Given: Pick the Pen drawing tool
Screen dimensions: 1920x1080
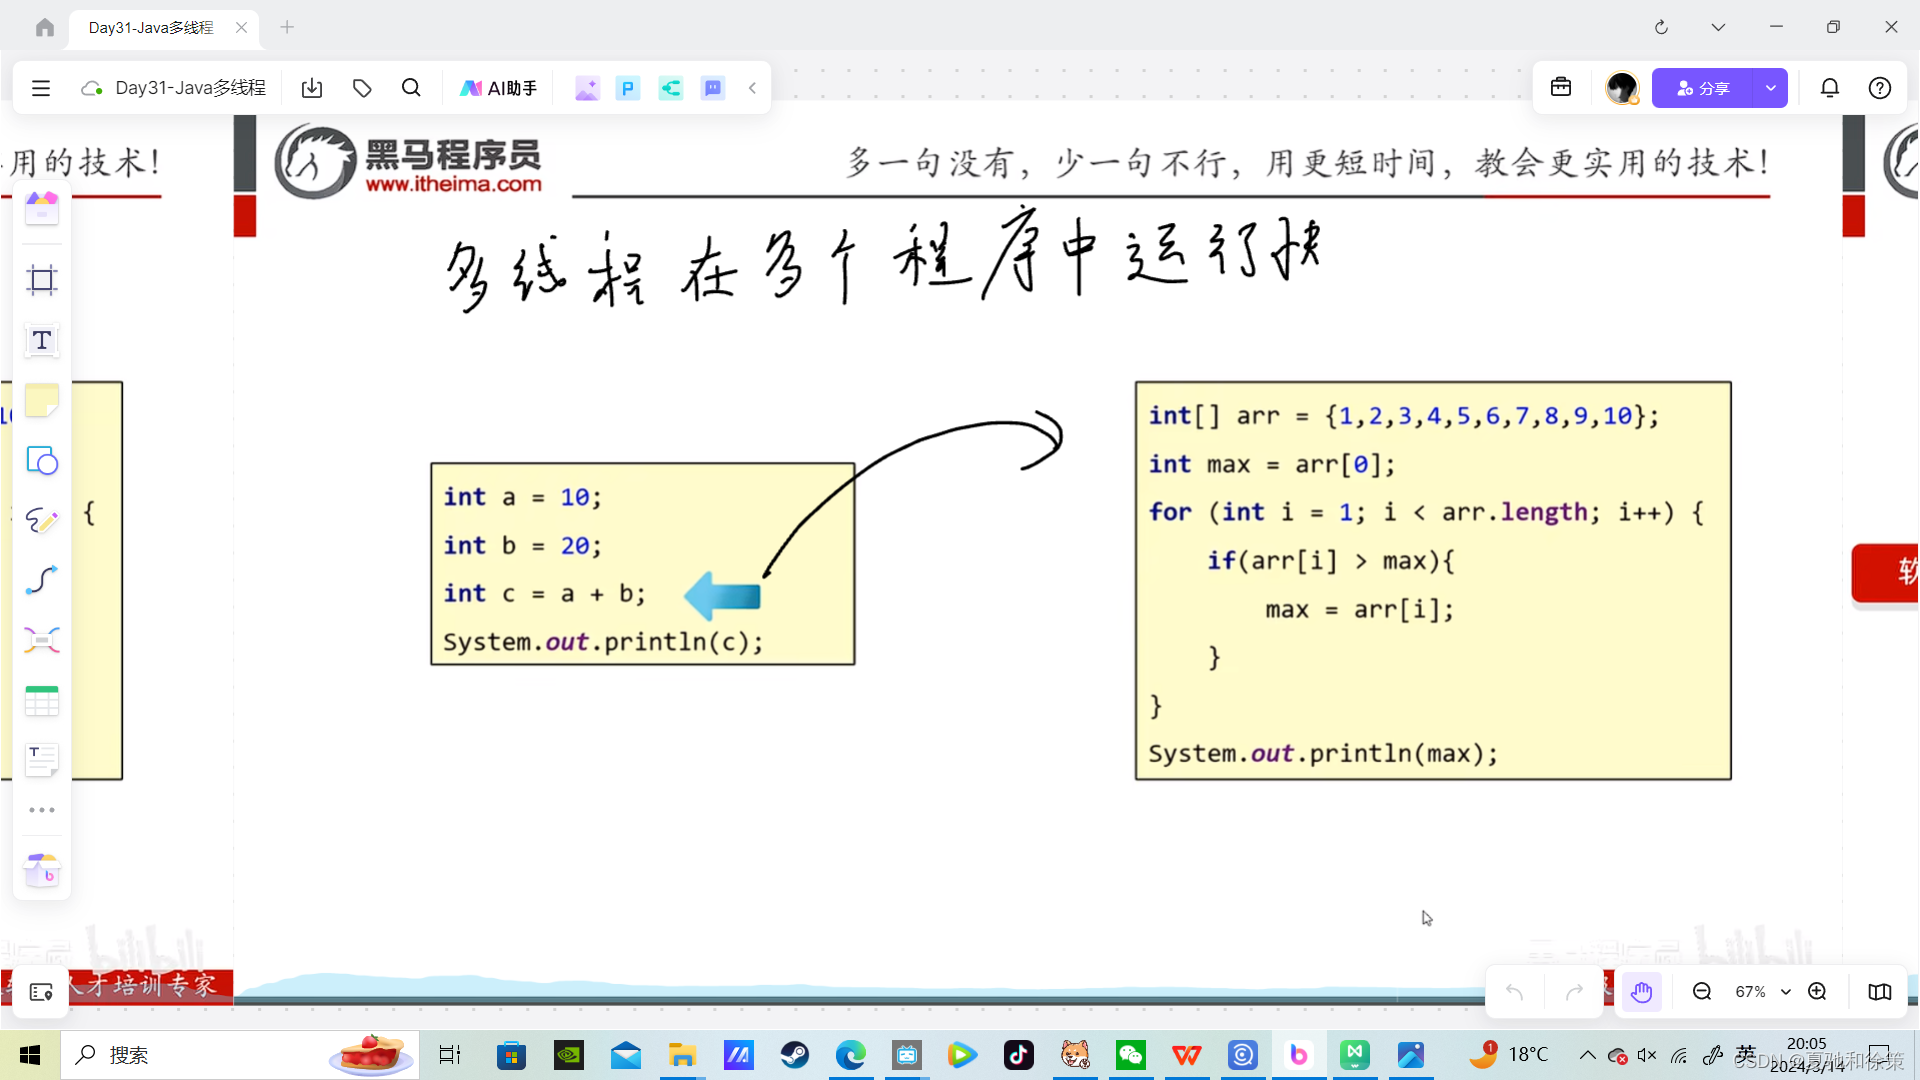Looking at the screenshot, I should coord(41,521).
